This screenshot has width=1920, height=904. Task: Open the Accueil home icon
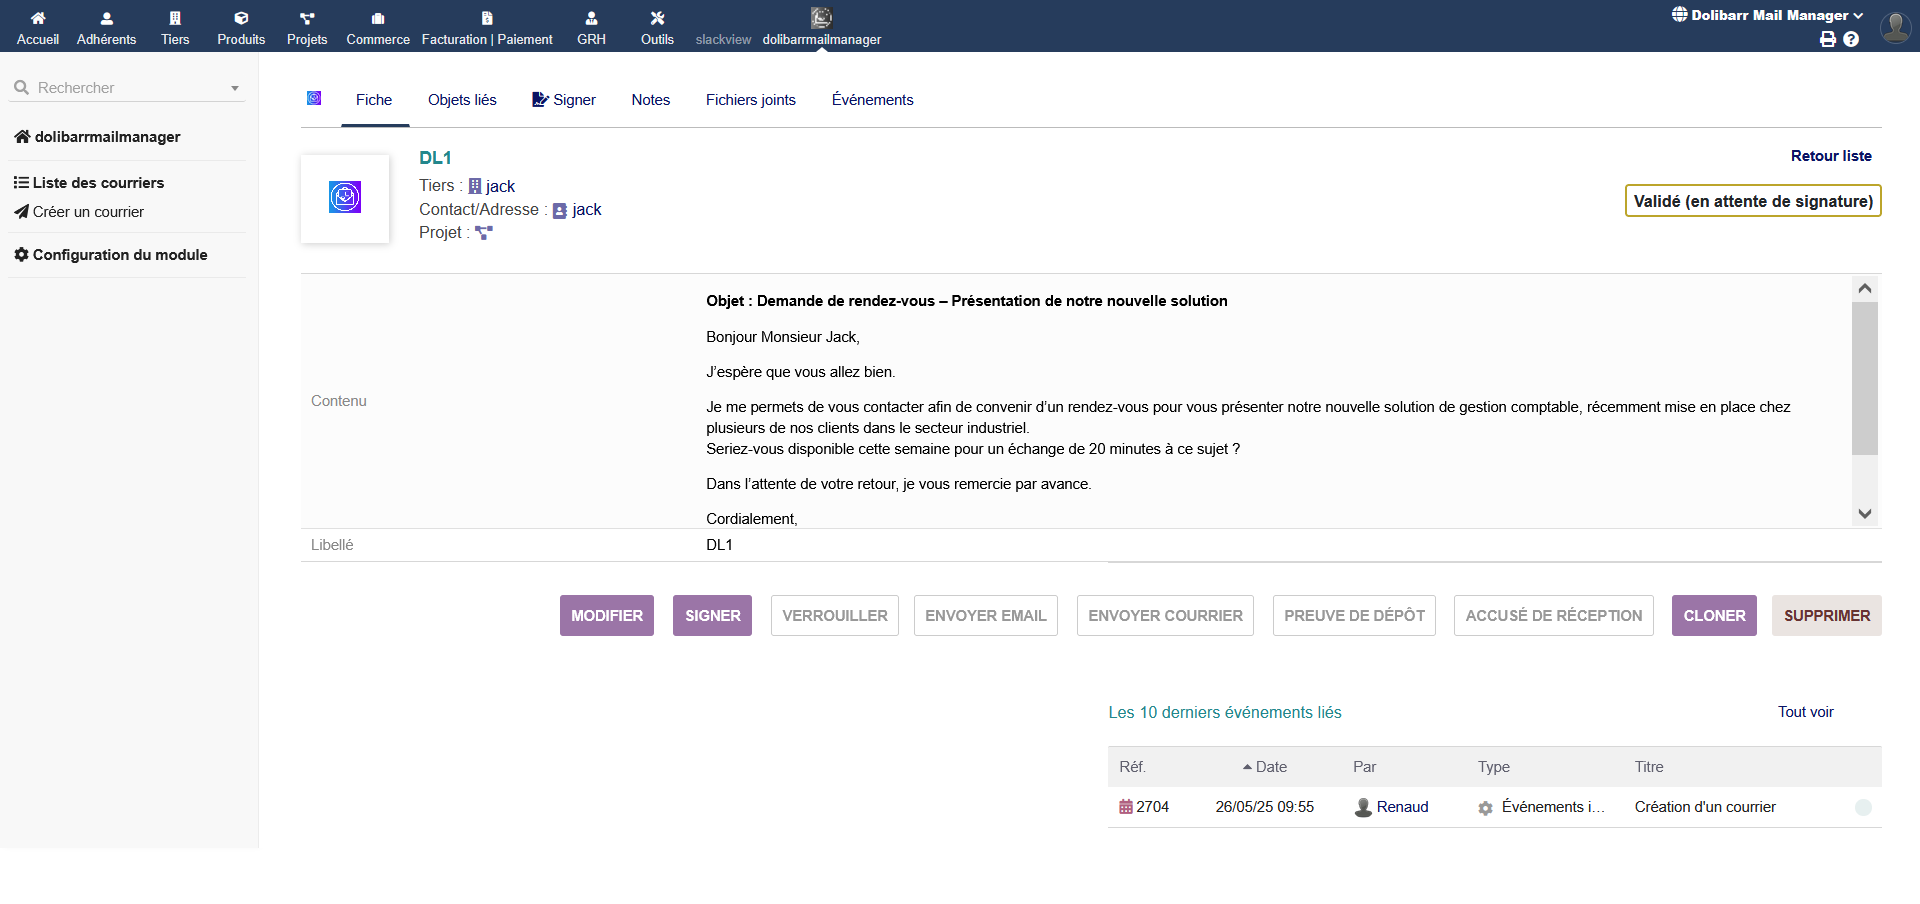(38, 18)
